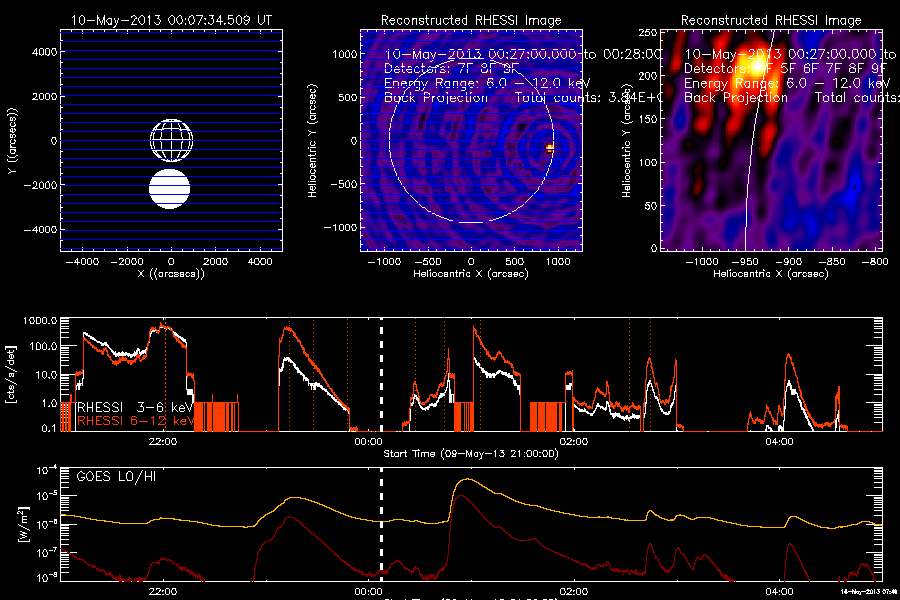Click the white dashed time marker in the GOES plot
This screenshot has width=900, height=600.
[382, 525]
